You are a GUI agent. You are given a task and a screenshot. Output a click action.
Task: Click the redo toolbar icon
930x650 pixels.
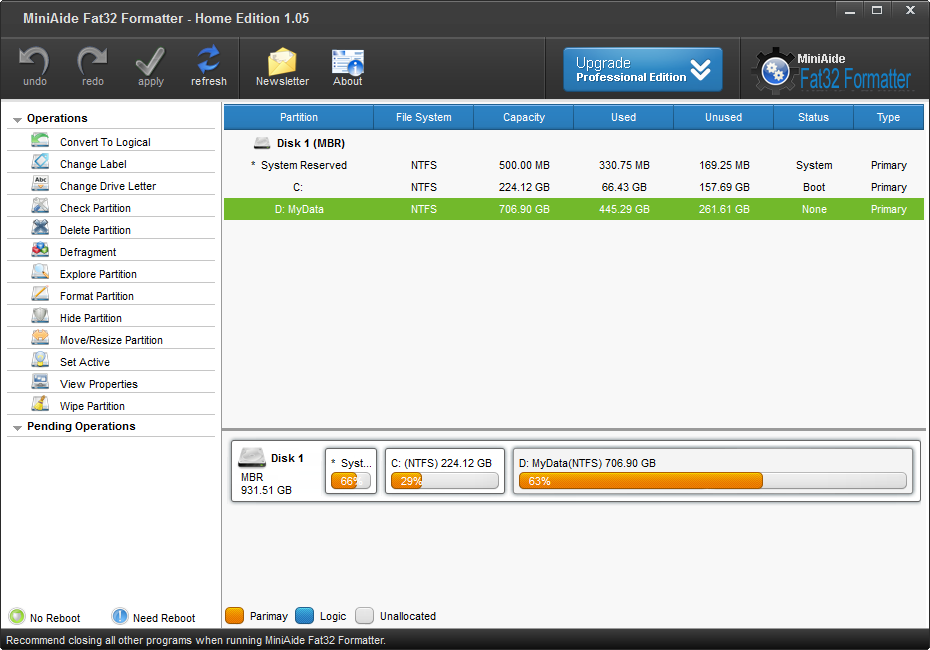[92, 60]
